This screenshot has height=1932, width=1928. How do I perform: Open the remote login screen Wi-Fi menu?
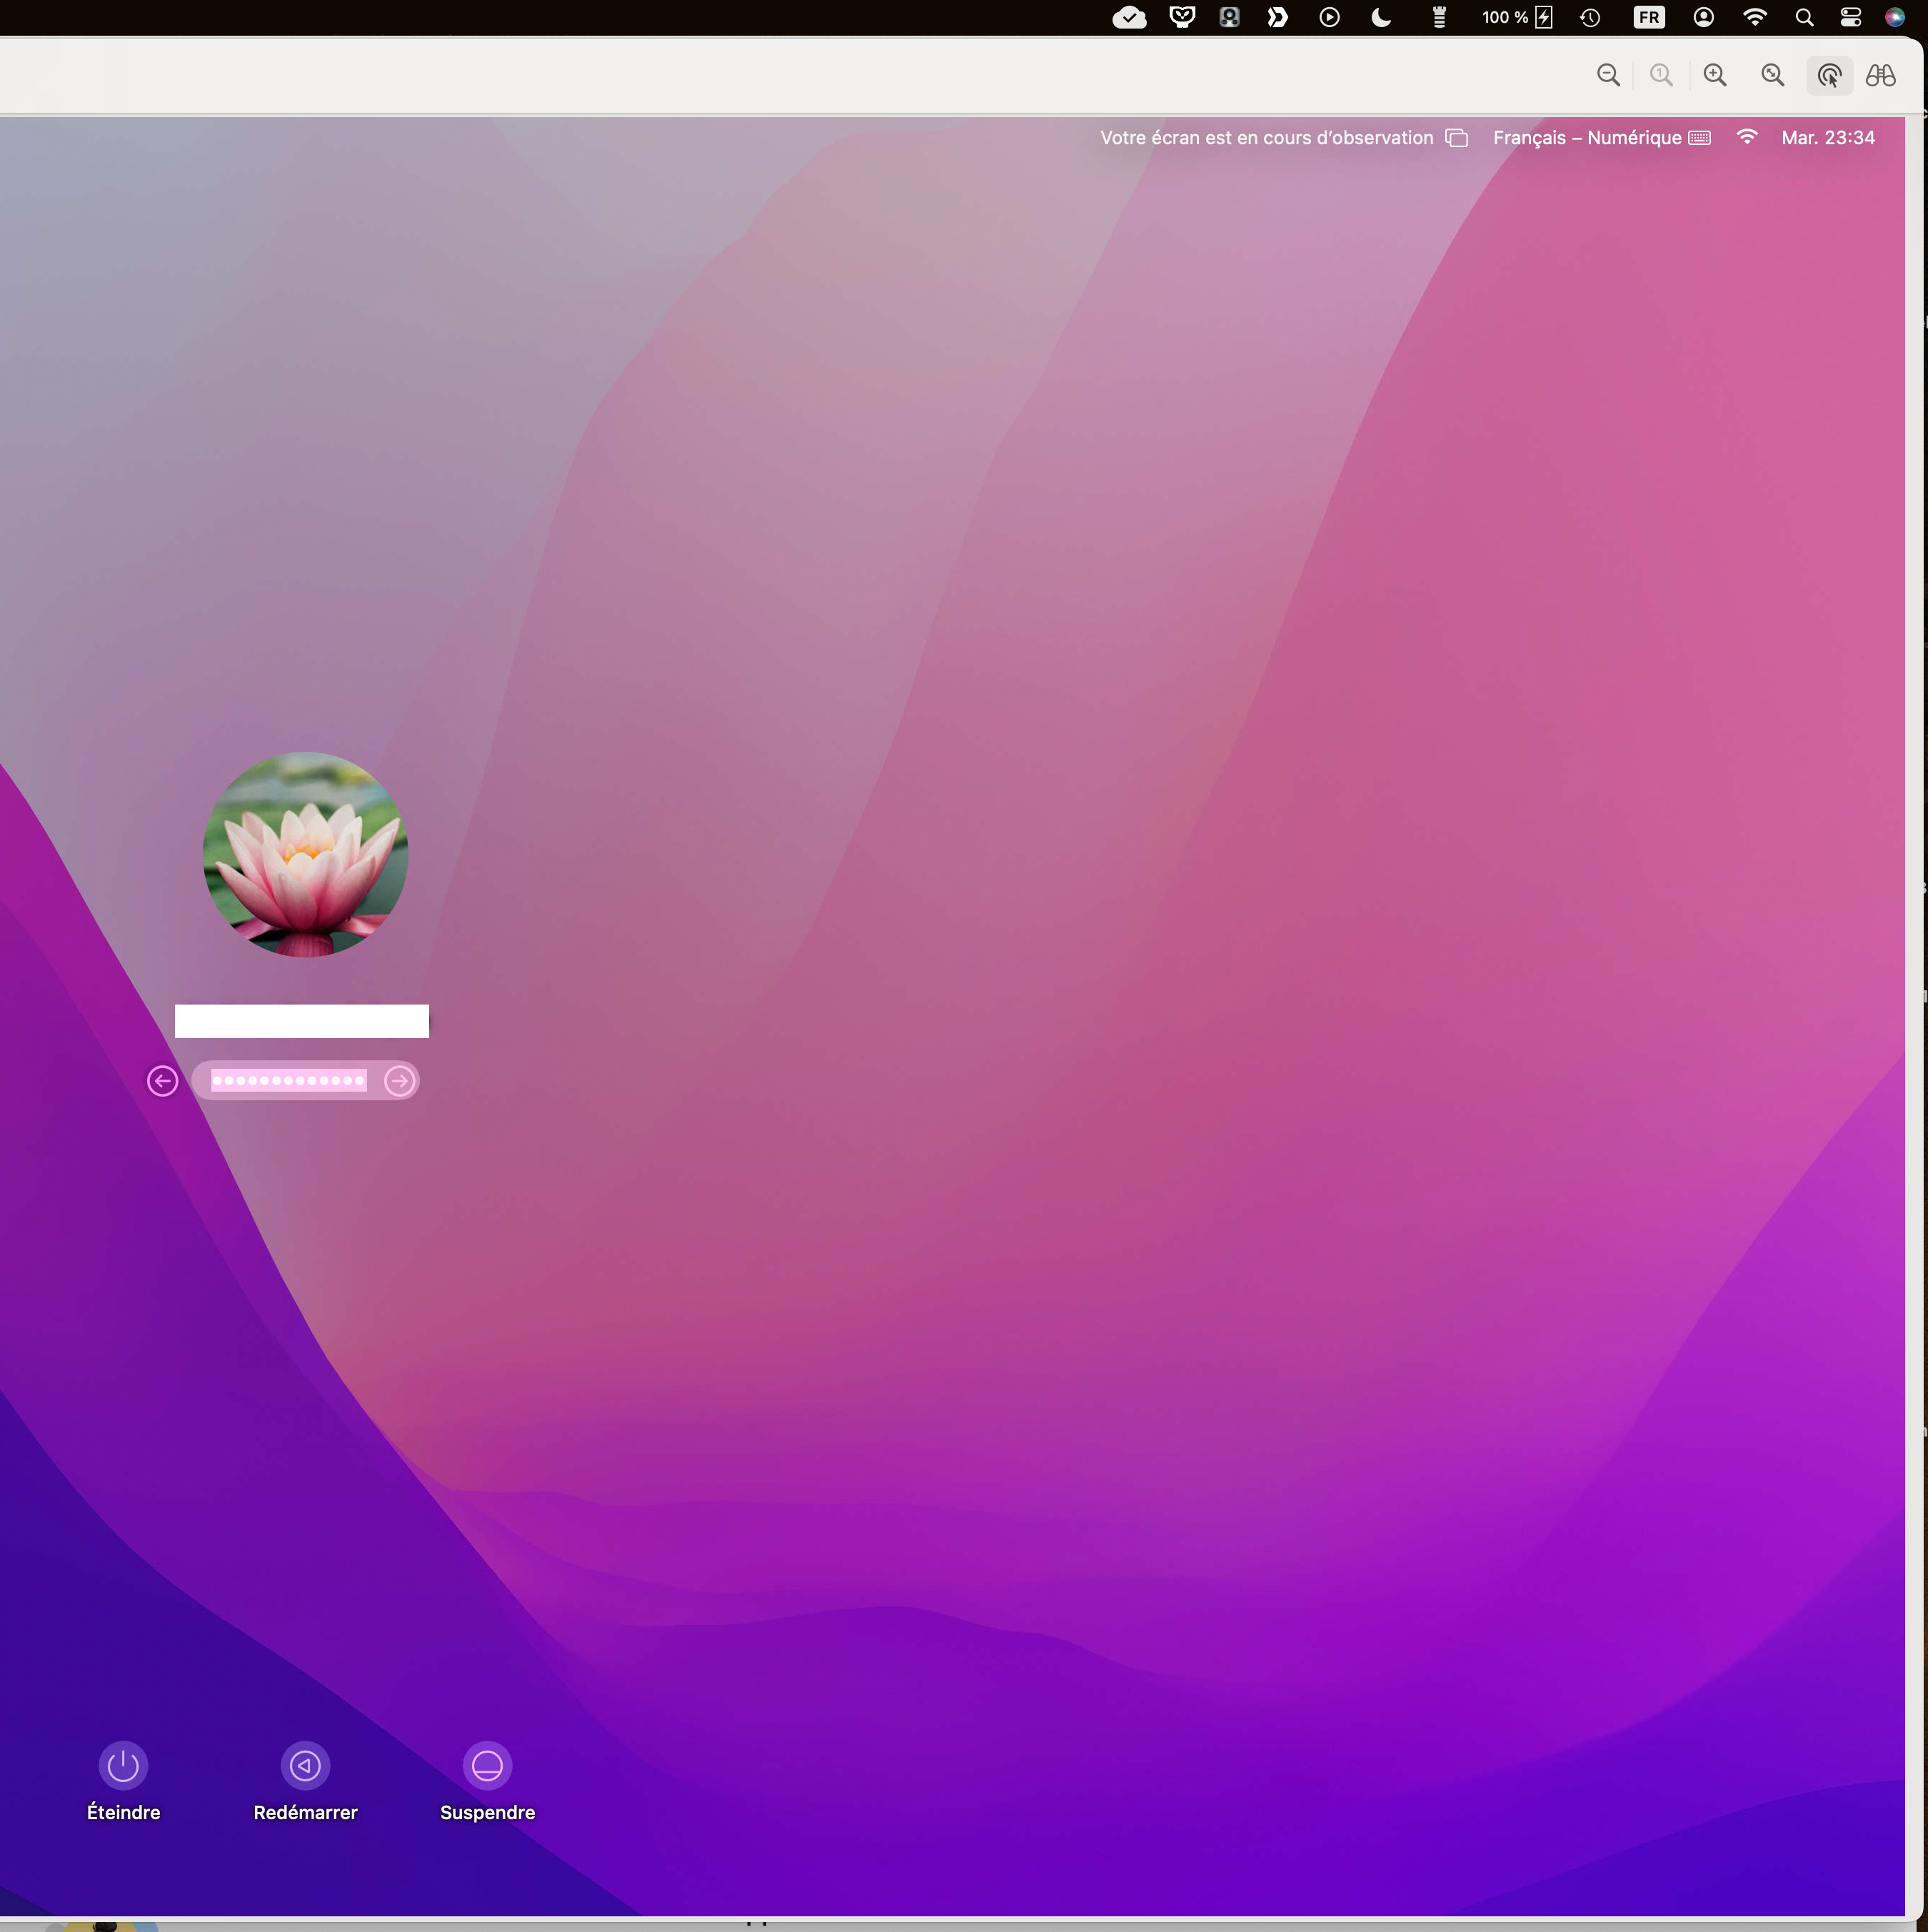click(1747, 138)
